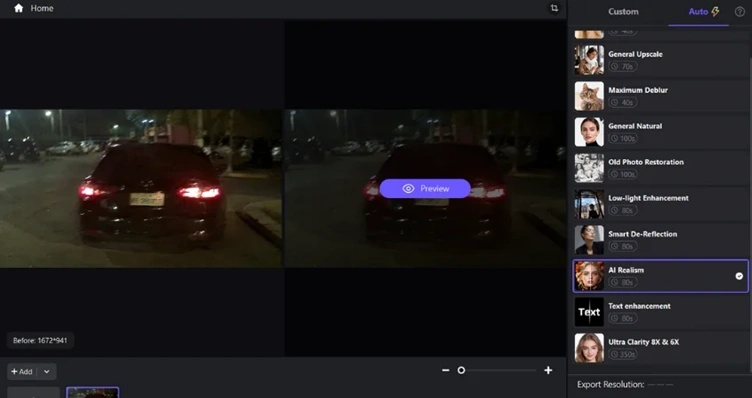Click the Export Resolution label

tap(610, 385)
